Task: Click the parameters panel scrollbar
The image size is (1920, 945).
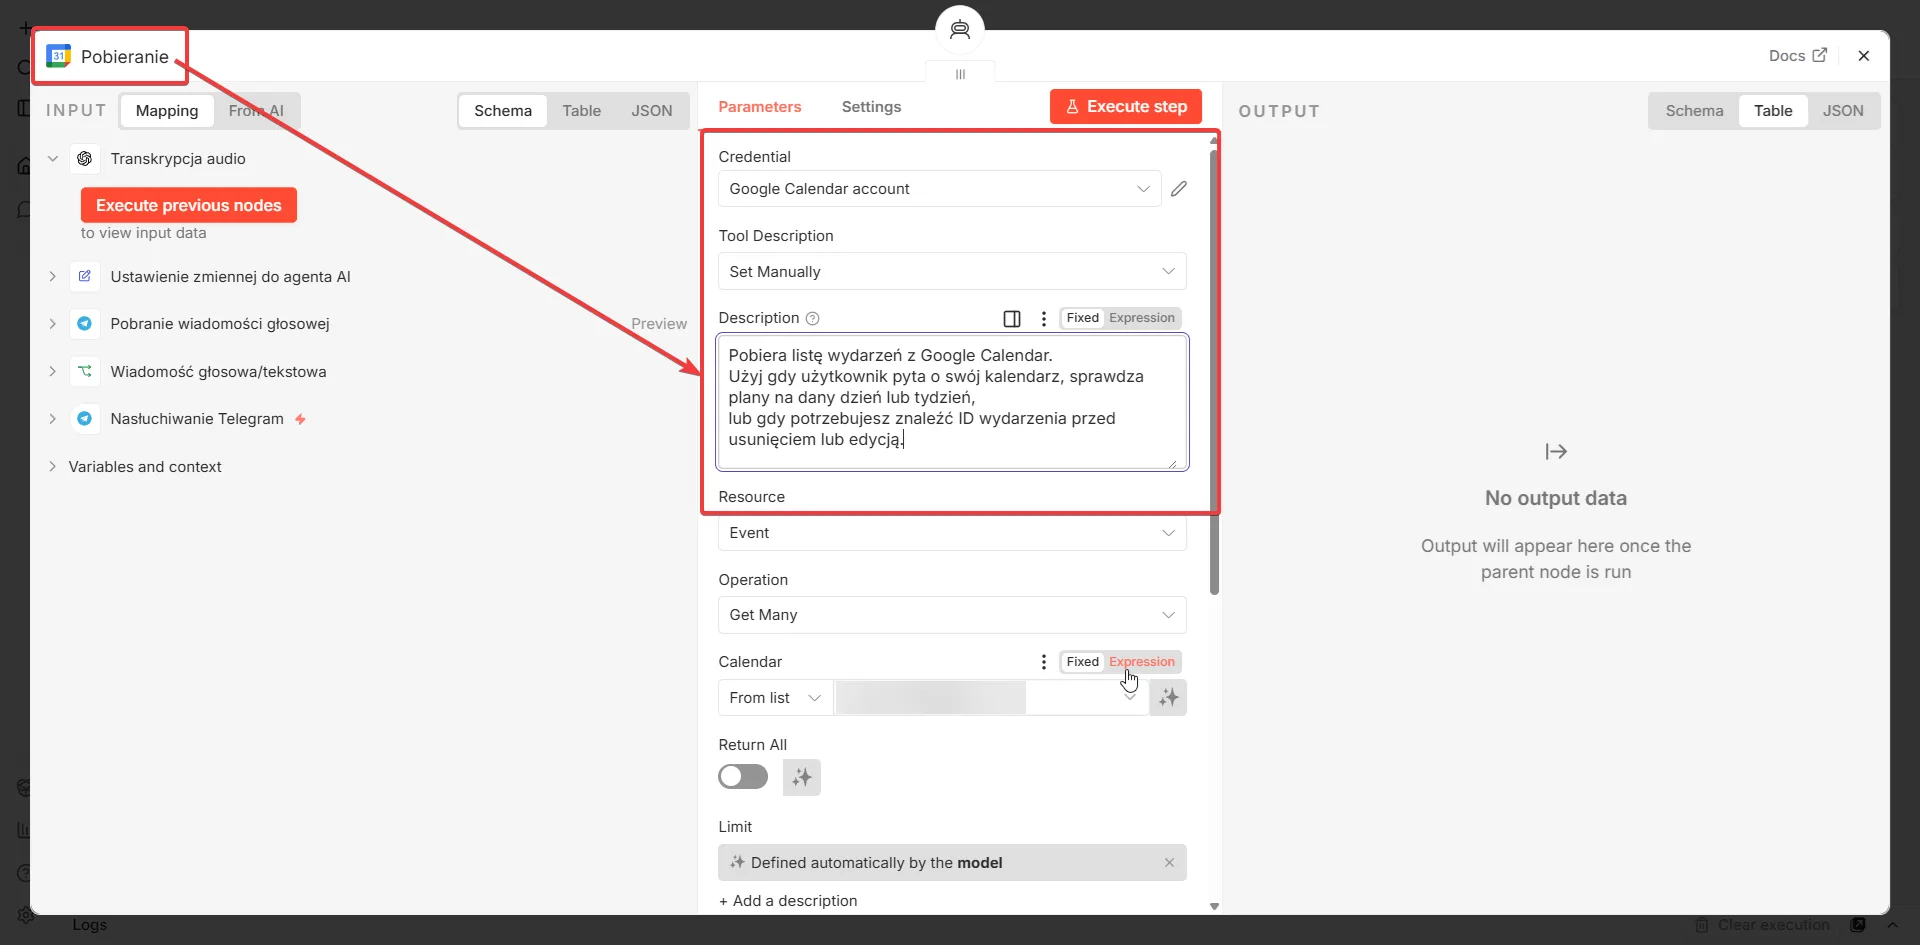Action: (x=1214, y=372)
